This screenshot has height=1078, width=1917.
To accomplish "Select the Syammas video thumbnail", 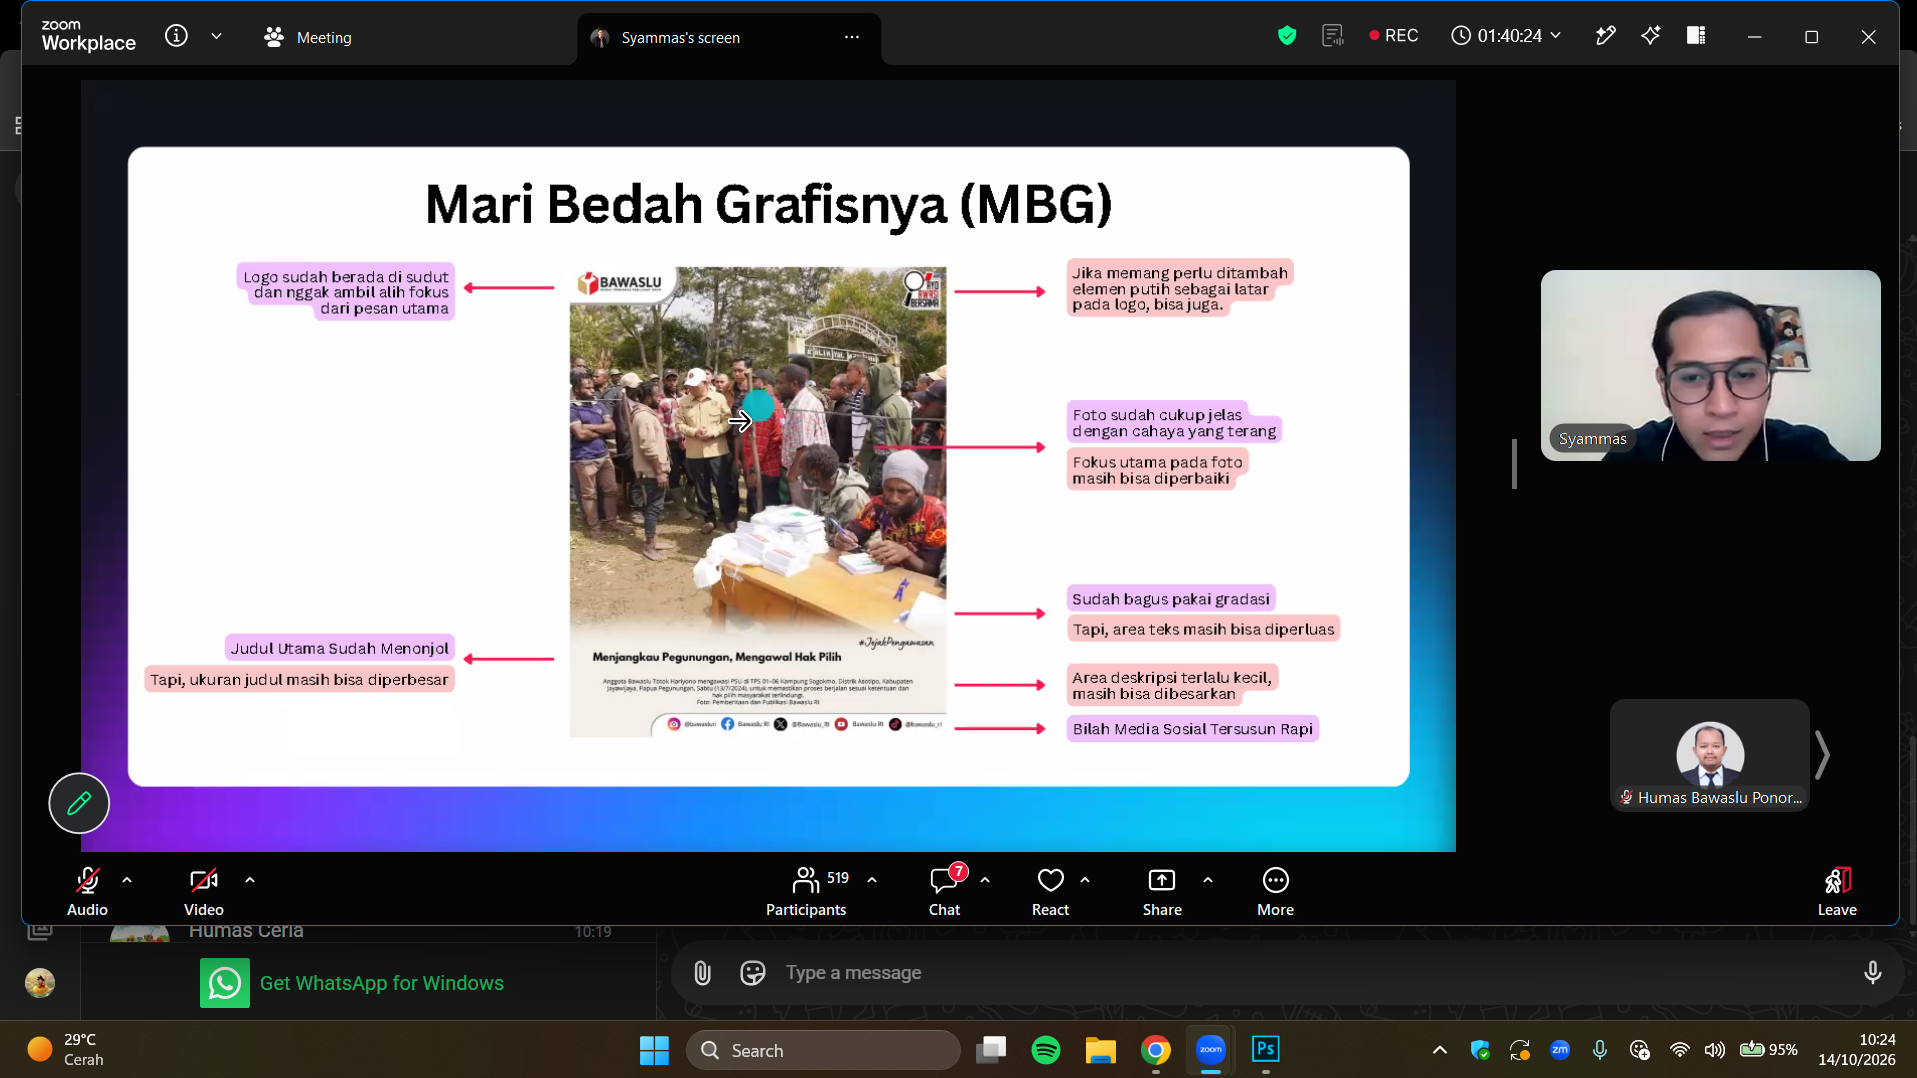I will point(1710,365).
